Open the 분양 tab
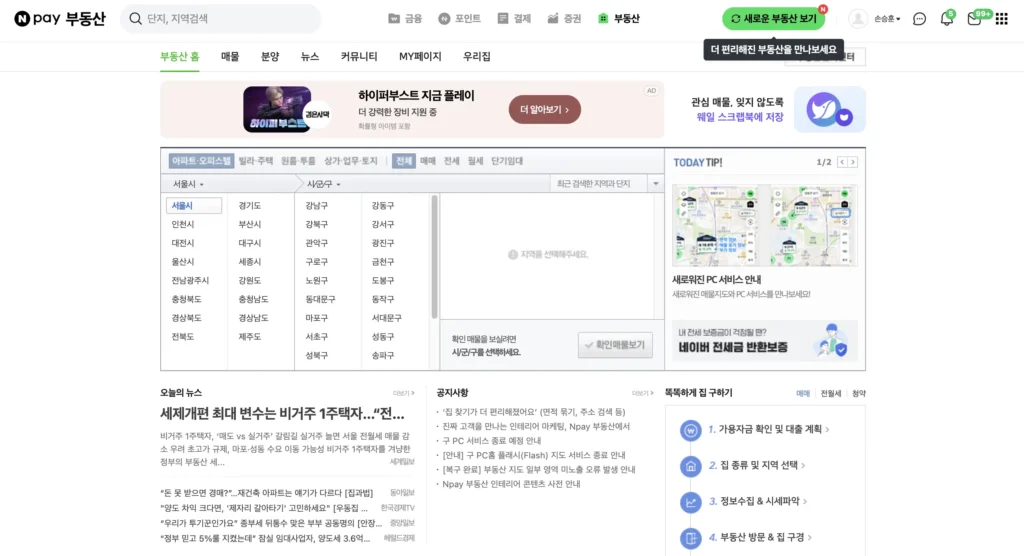 click(x=270, y=57)
